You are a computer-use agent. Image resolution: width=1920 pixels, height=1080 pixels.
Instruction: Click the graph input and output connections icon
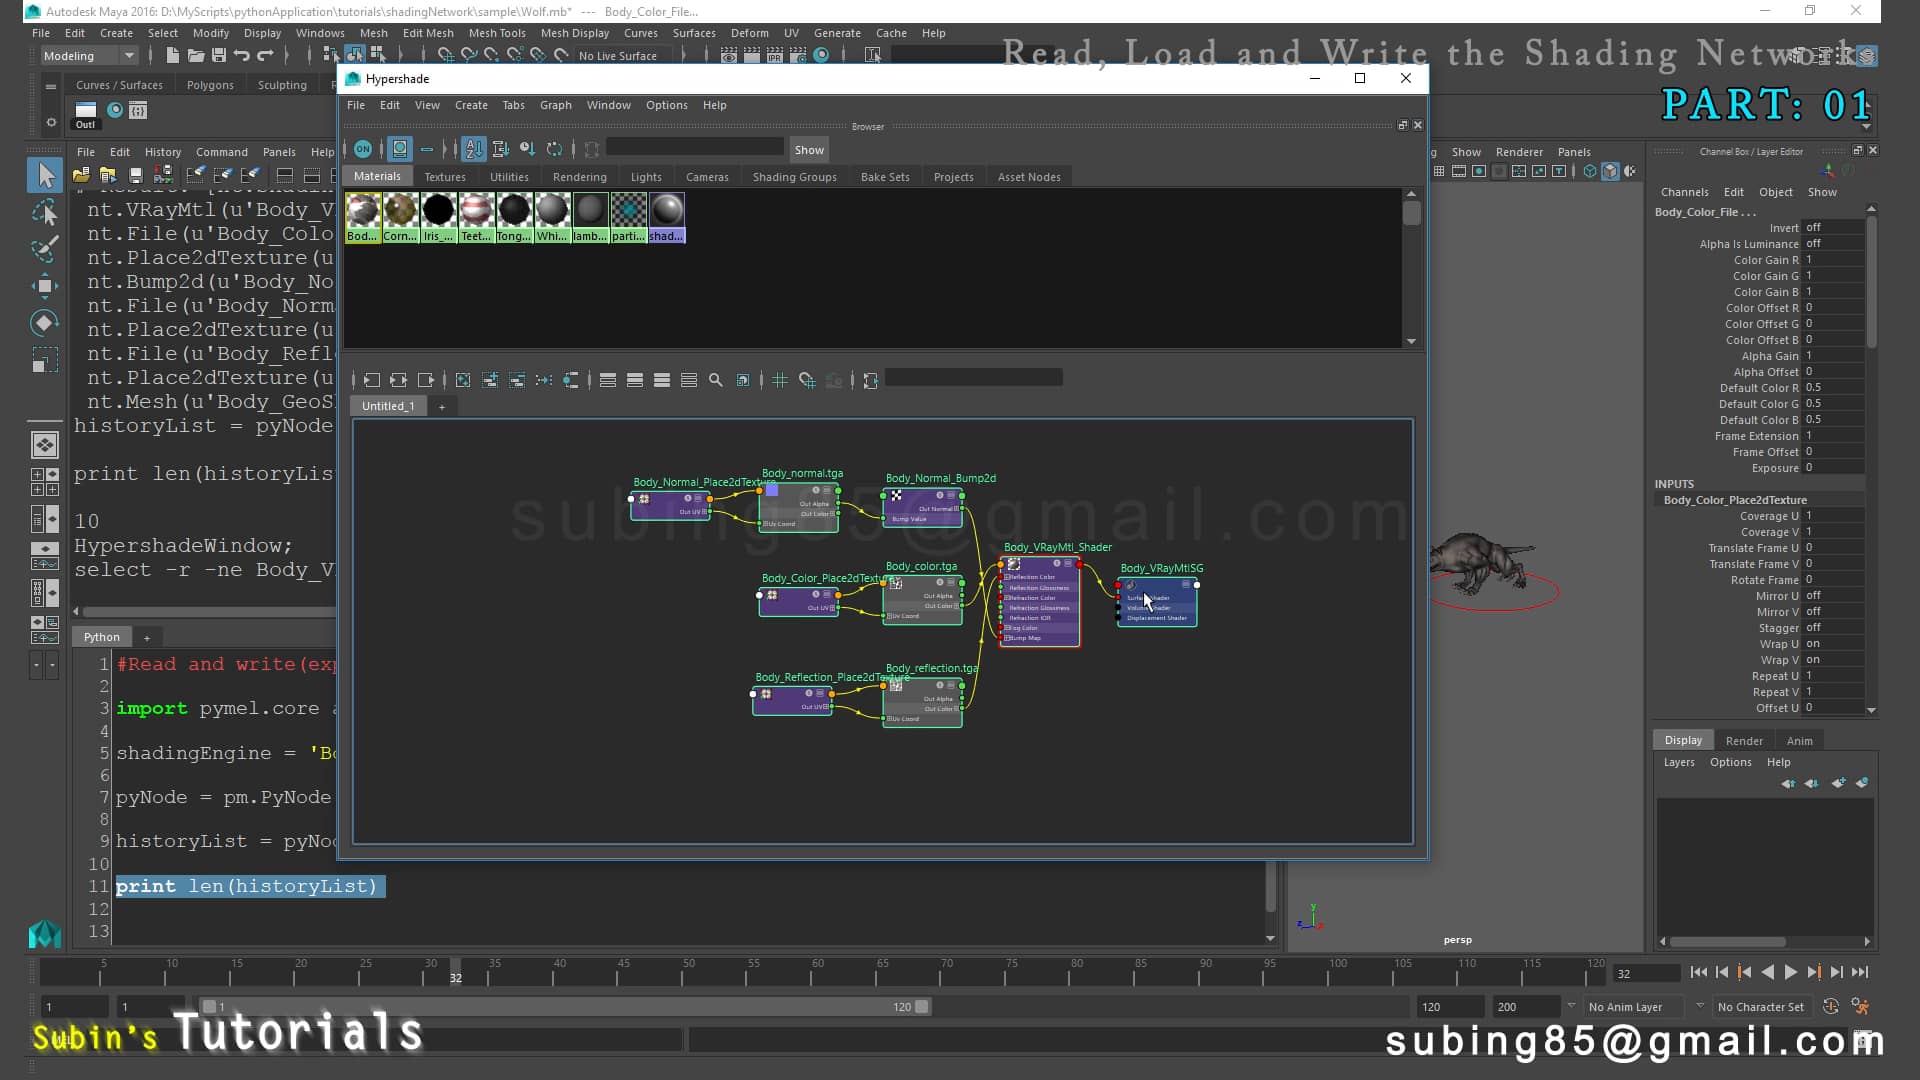pos(400,380)
